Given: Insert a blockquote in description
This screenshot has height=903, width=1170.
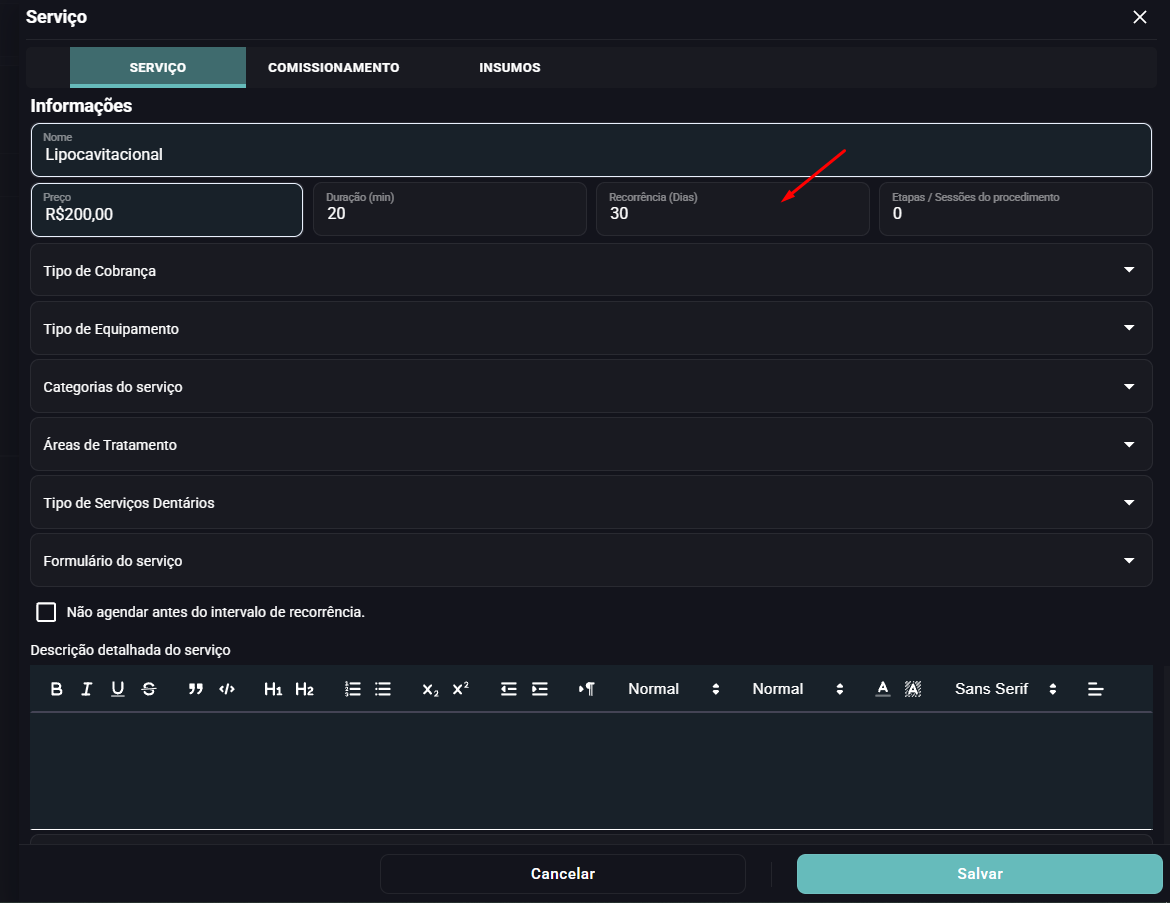Looking at the screenshot, I should click(x=195, y=689).
